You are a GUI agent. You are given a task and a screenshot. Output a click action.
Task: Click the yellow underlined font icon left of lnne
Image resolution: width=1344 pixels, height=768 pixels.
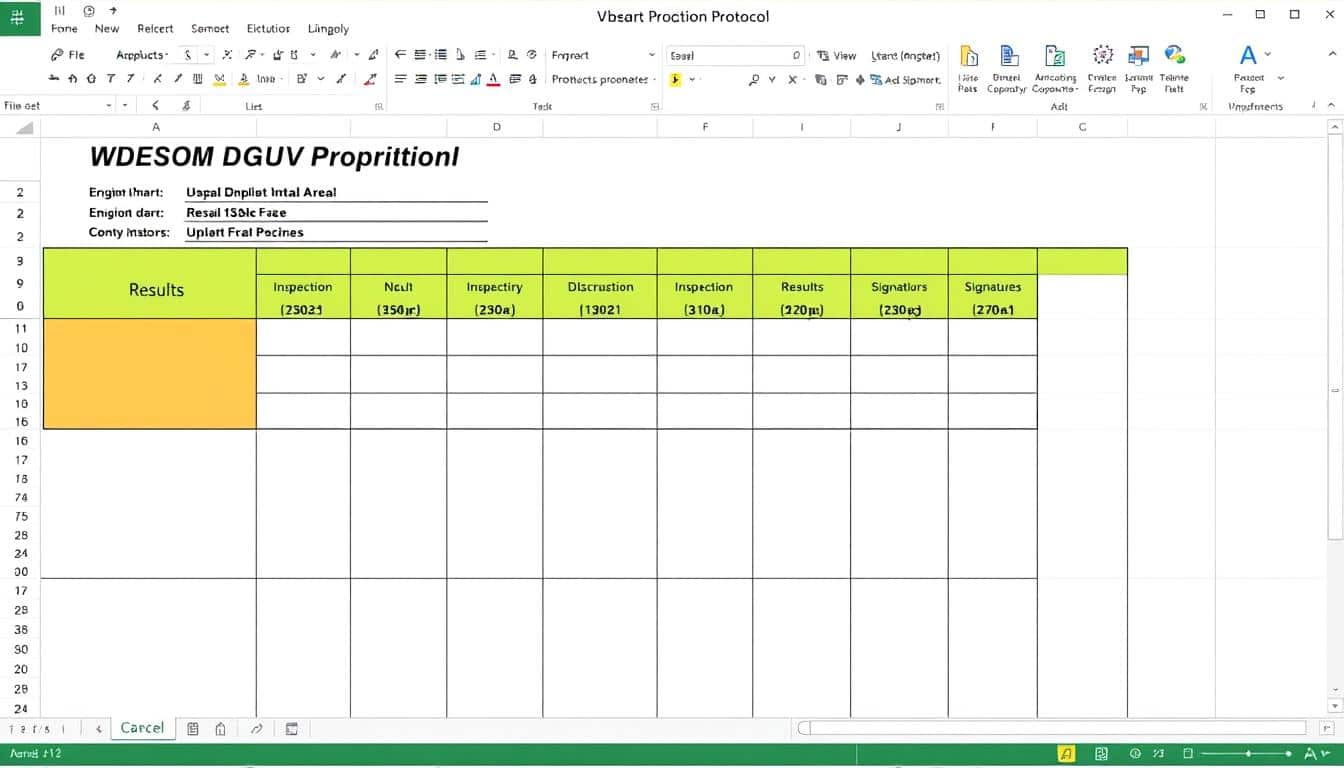pyautogui.click(x=246, y=79)
